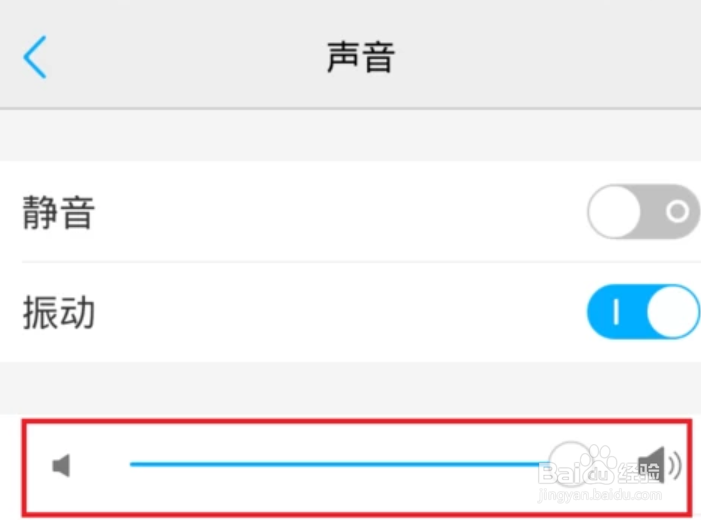Image resolution: width=701 pixels, height=520 pixels.
Task: Go back using the blue arrow
Action: pyautogui.click(x=35, y=57)
